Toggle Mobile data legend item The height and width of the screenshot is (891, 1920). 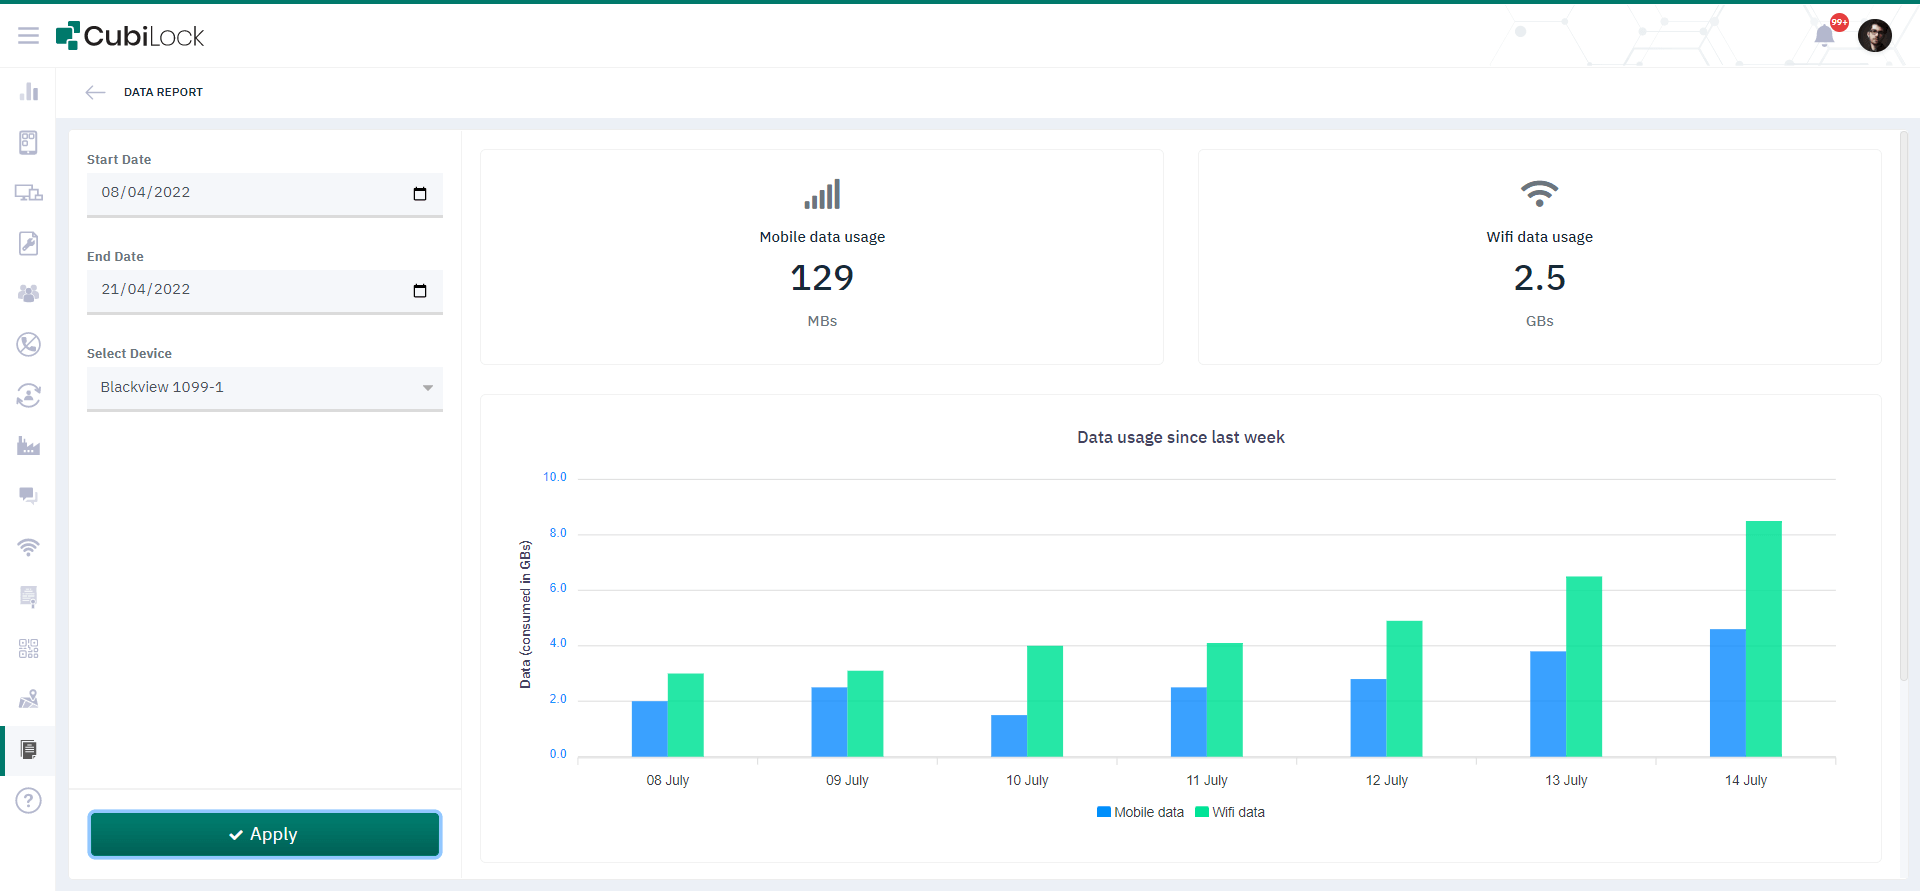point(1140,812)
